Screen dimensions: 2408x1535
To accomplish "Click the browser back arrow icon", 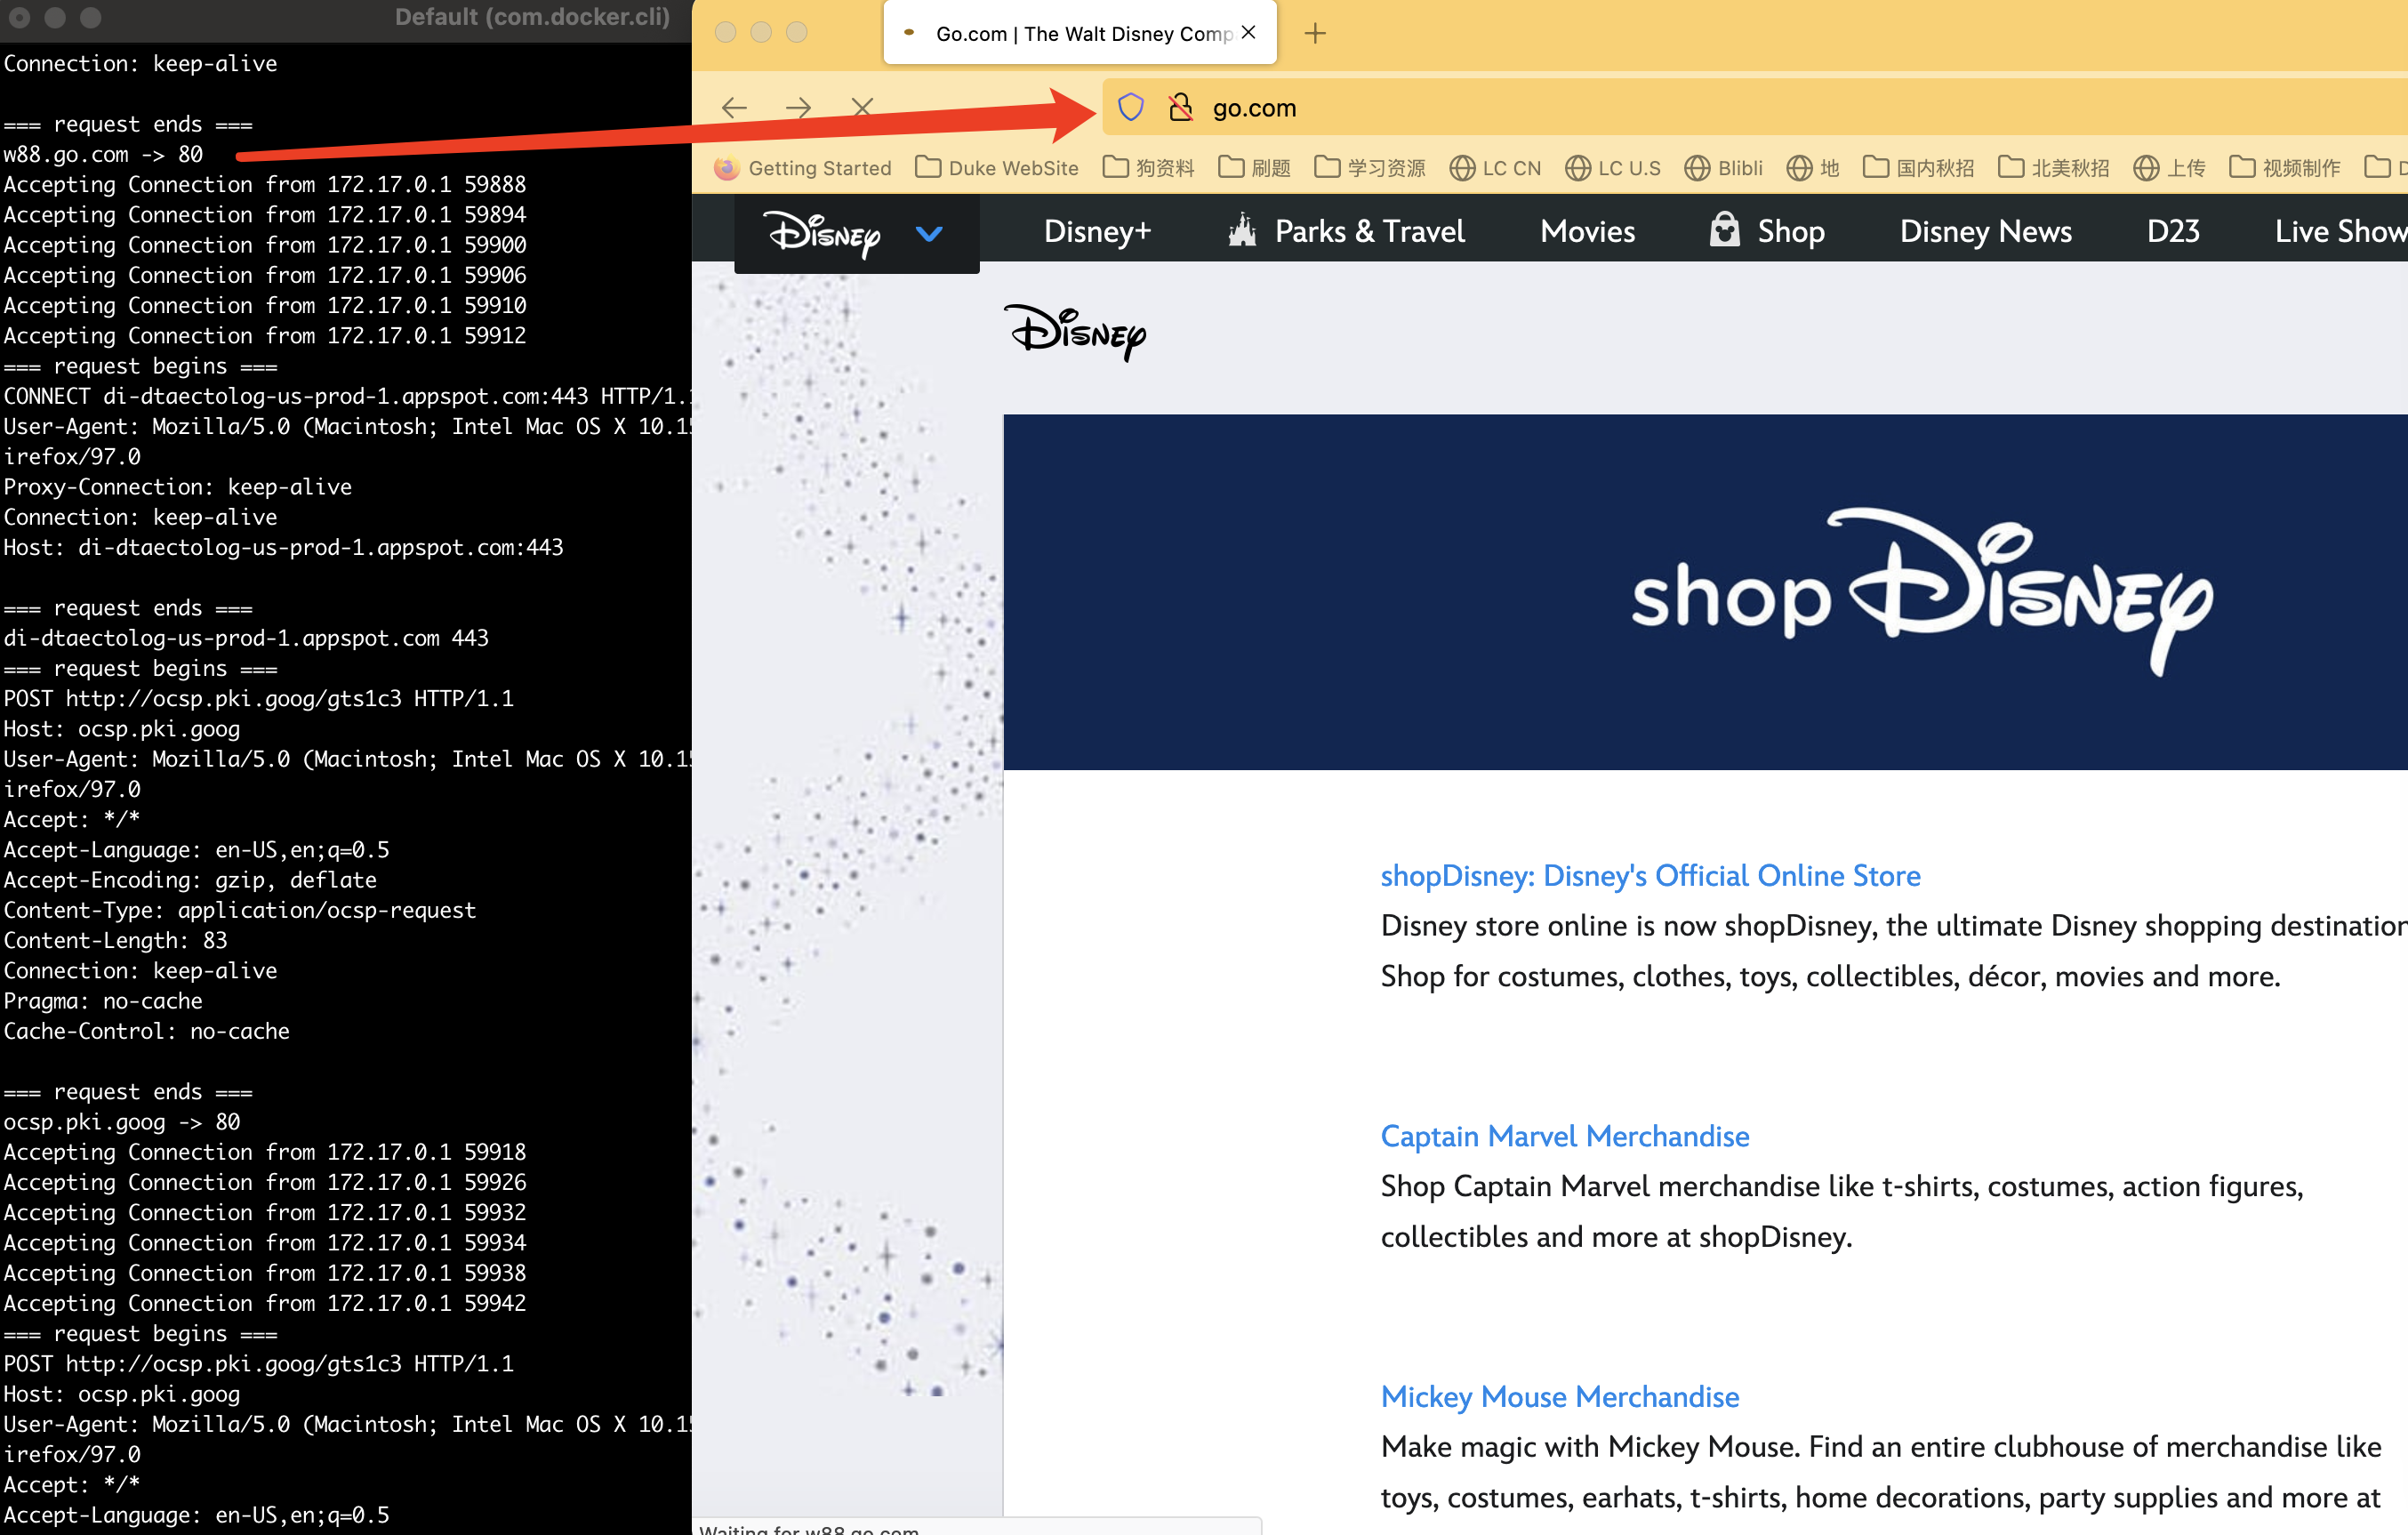I will point(734,107).
